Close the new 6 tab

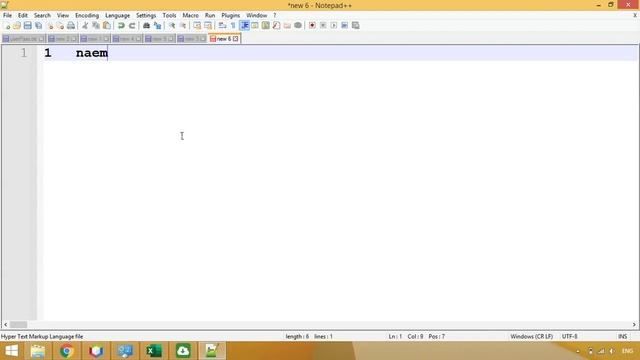click(x=236, y=39)
